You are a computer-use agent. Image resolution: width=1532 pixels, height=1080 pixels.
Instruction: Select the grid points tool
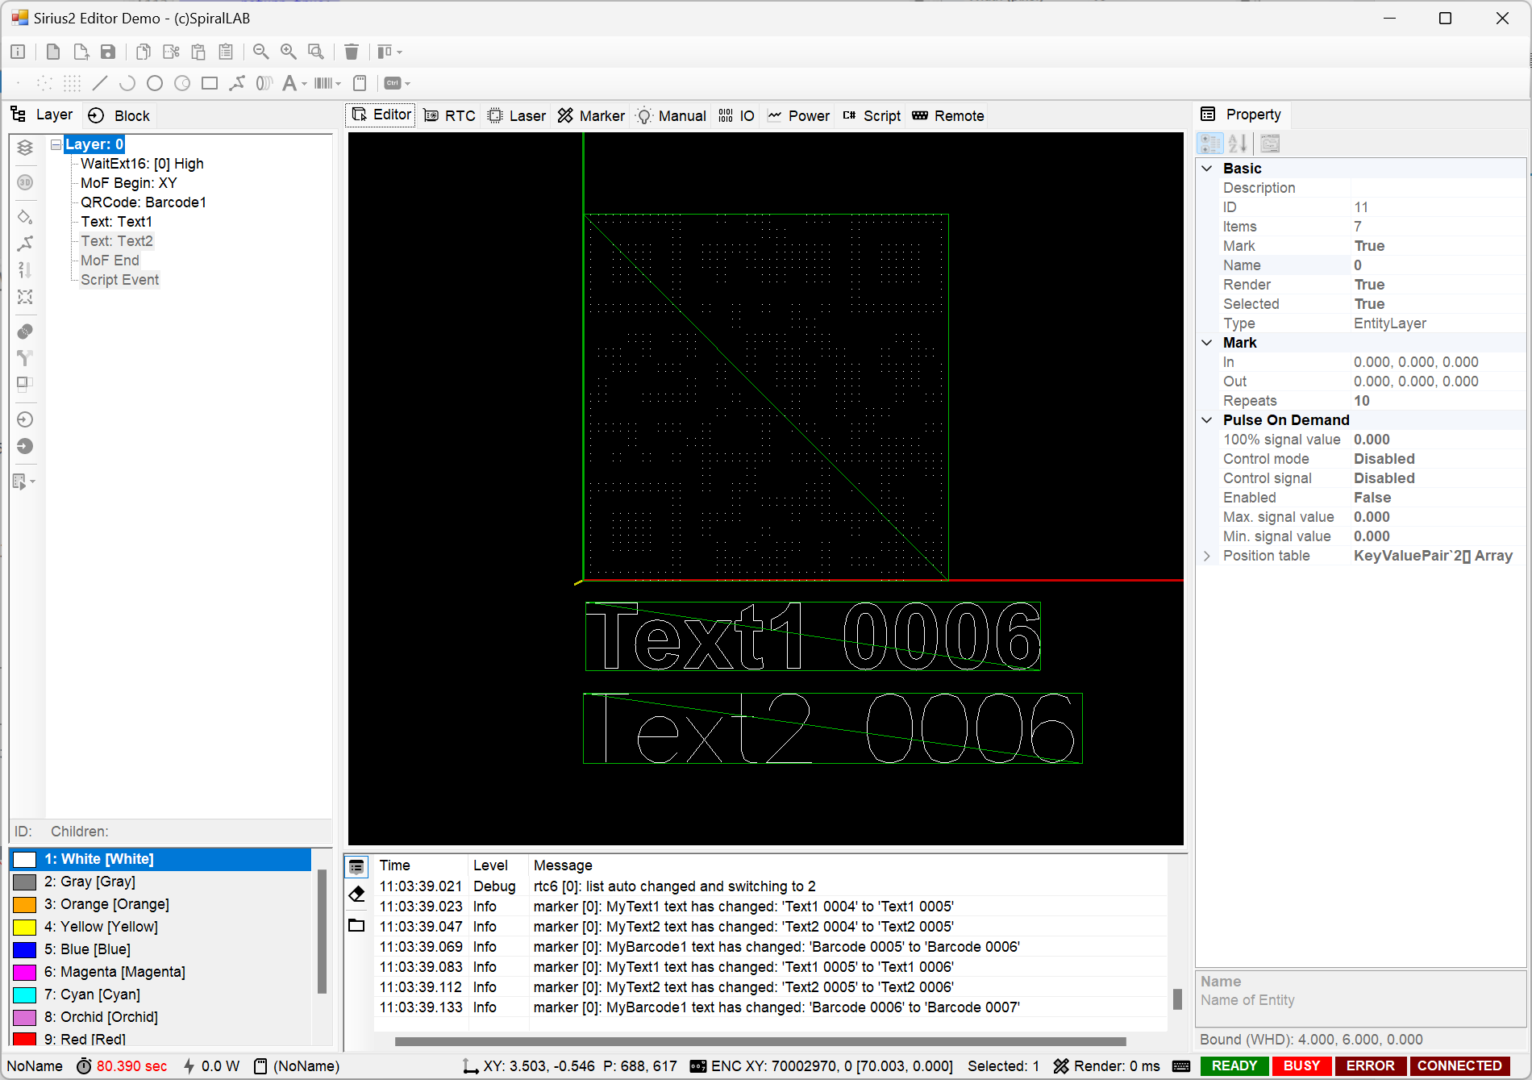point(72,83)
